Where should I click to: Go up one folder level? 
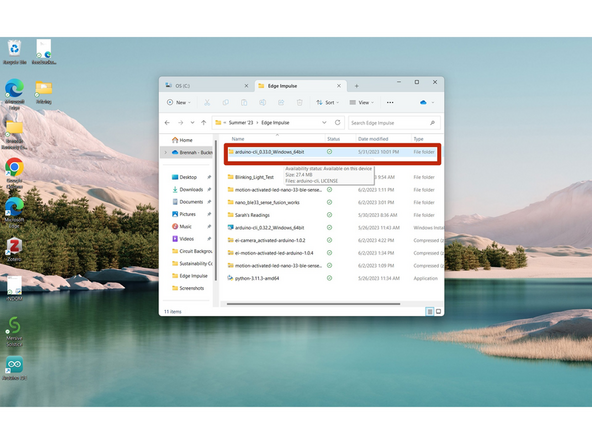[204, 123]
